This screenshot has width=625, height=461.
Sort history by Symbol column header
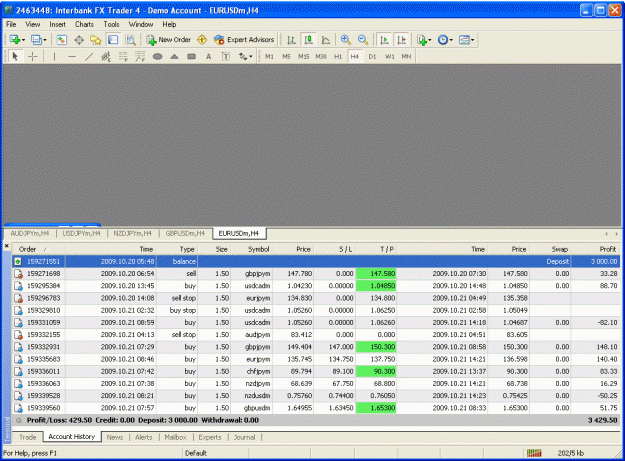(x=252, y=249)
